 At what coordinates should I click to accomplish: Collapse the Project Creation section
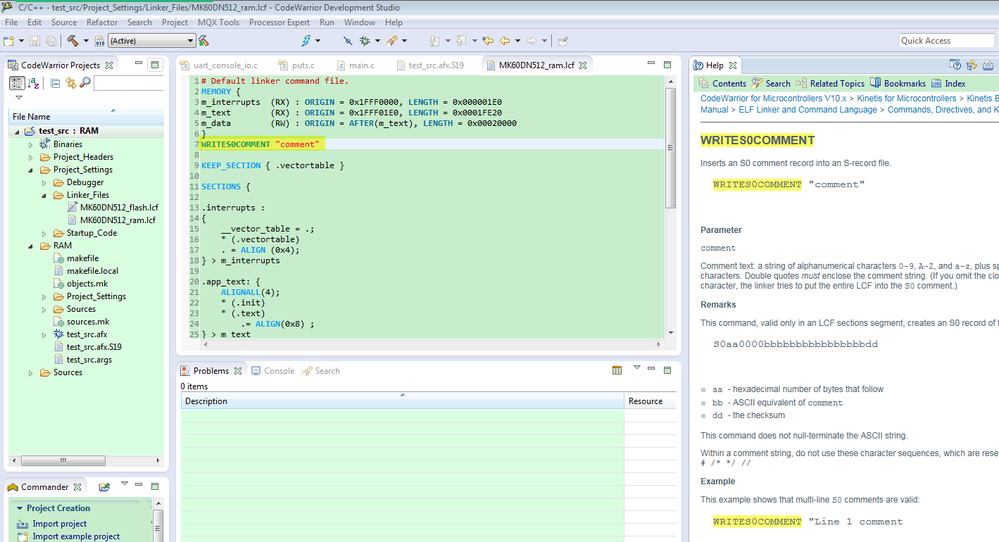click(19, 508)
